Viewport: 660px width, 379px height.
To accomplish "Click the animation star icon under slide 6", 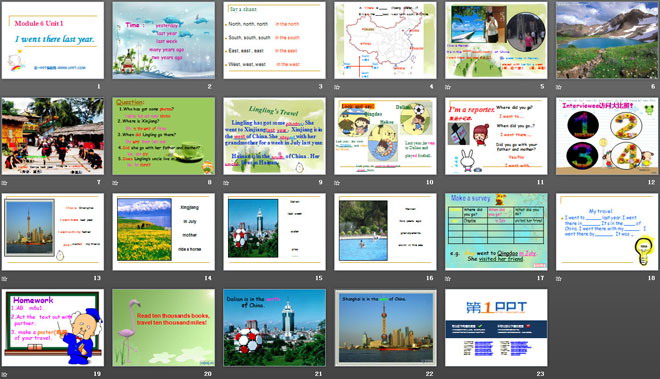I will [x=559, y=87].
